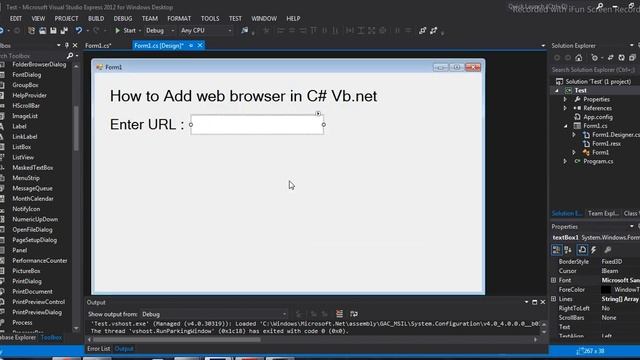Click the Search Solution Explorer field
The height and width of the screenshot is (360, 640).
tap(594, 70)
